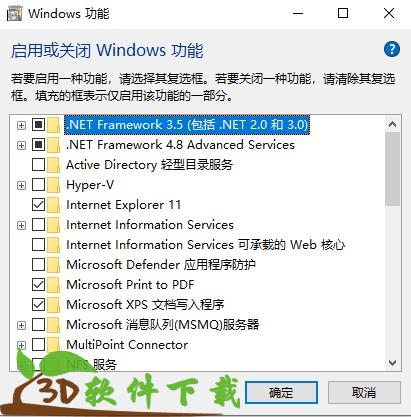Click folder icon beside Active Directory 轻型目录服务
The width and height of the screenshot is (411, 417).
(x=53, y=165)
